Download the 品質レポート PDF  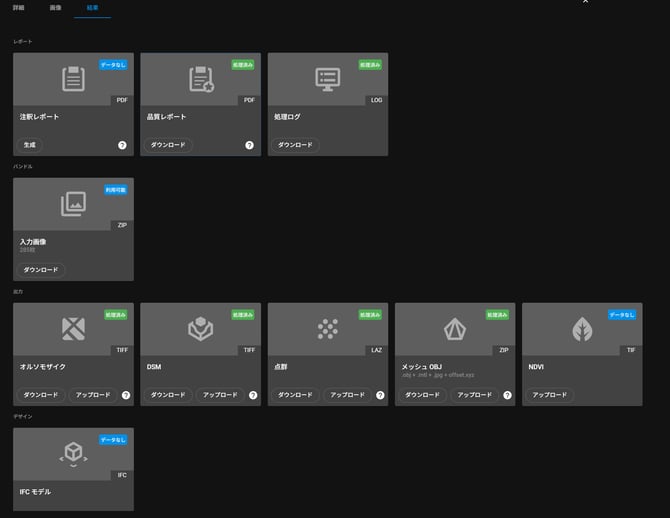tap(168, 145)
